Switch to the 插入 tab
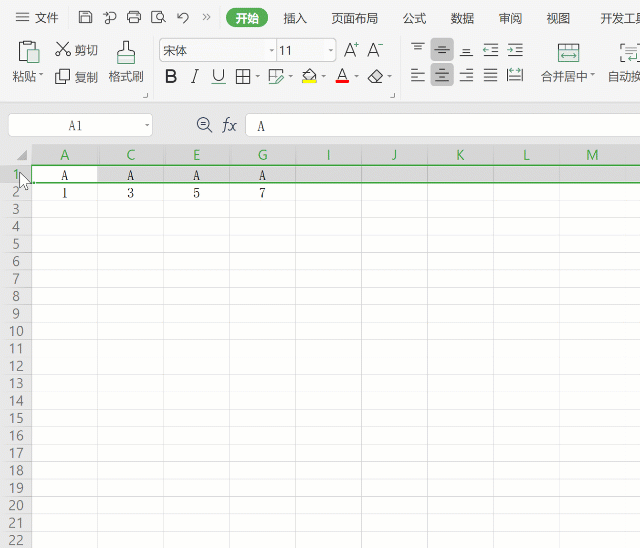Image resolution: width=640 pixels, height=548 pixels. (x=295, y=18)
